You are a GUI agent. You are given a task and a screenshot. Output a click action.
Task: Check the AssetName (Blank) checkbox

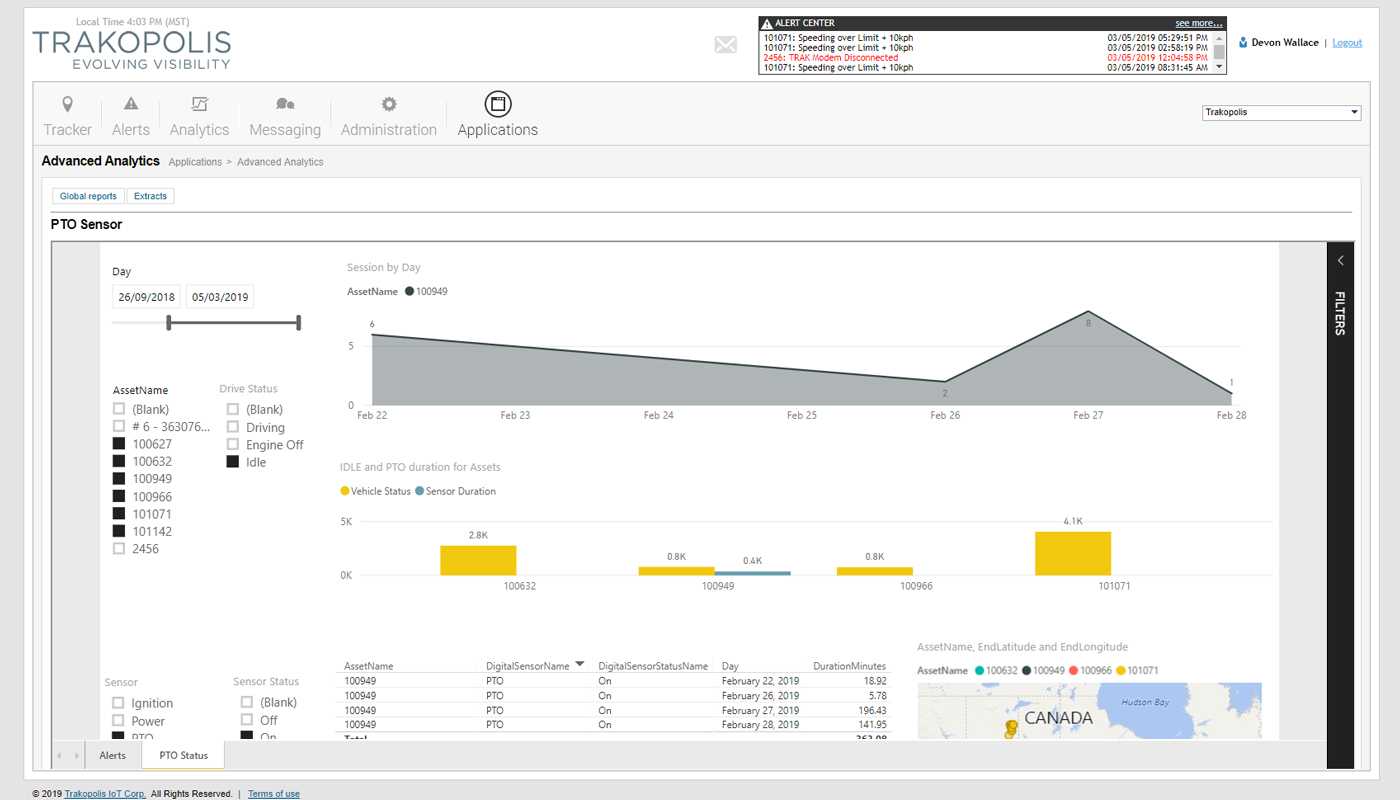[119, 409]
